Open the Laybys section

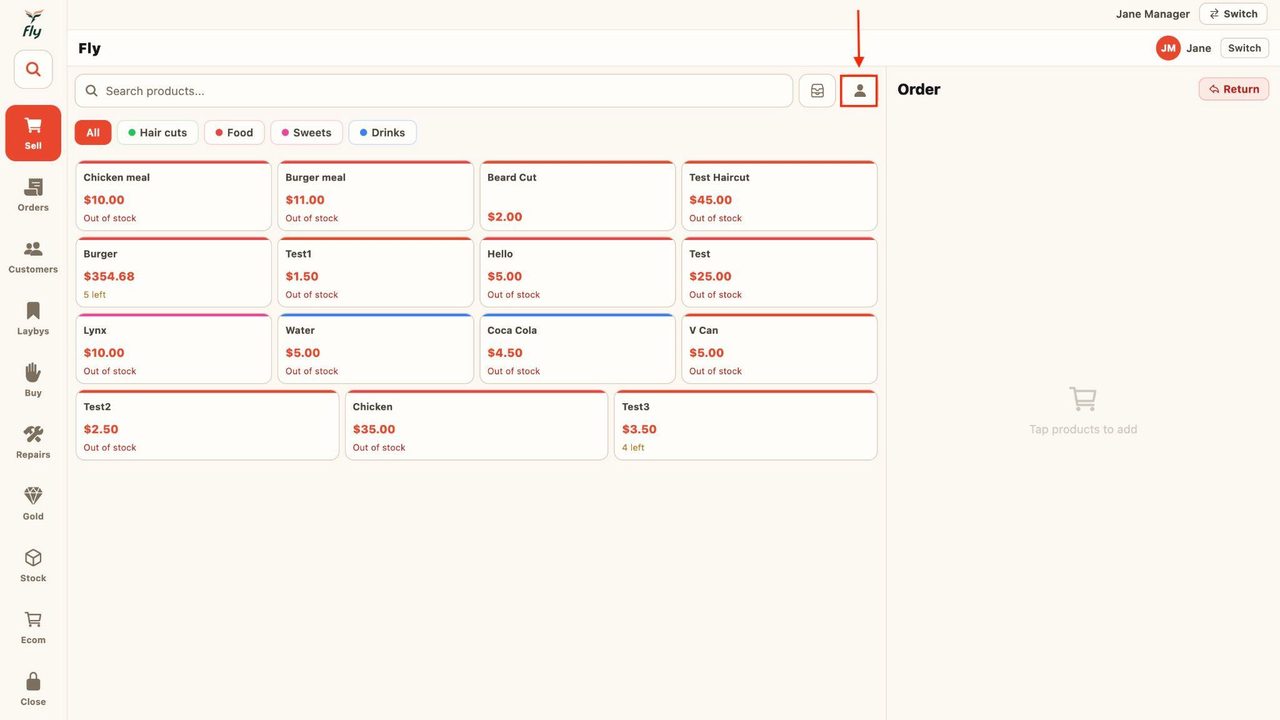point(33,319)
